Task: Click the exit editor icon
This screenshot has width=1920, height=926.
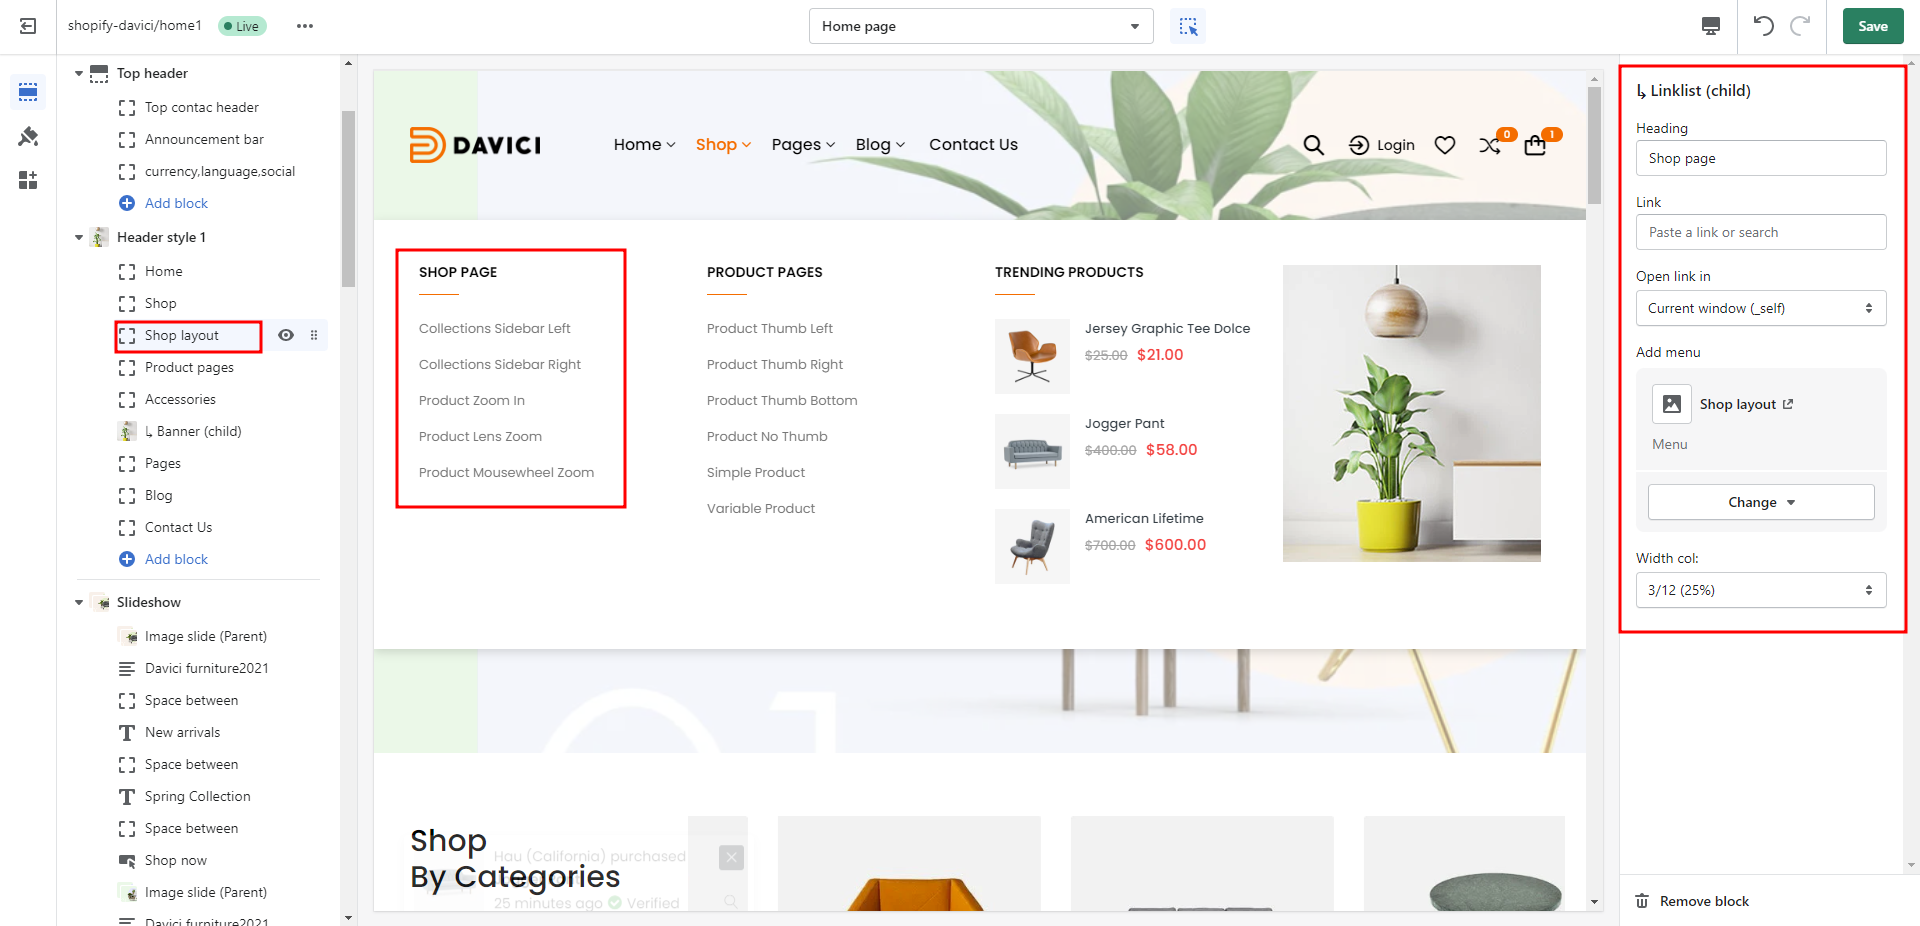Action: [28, 26]
